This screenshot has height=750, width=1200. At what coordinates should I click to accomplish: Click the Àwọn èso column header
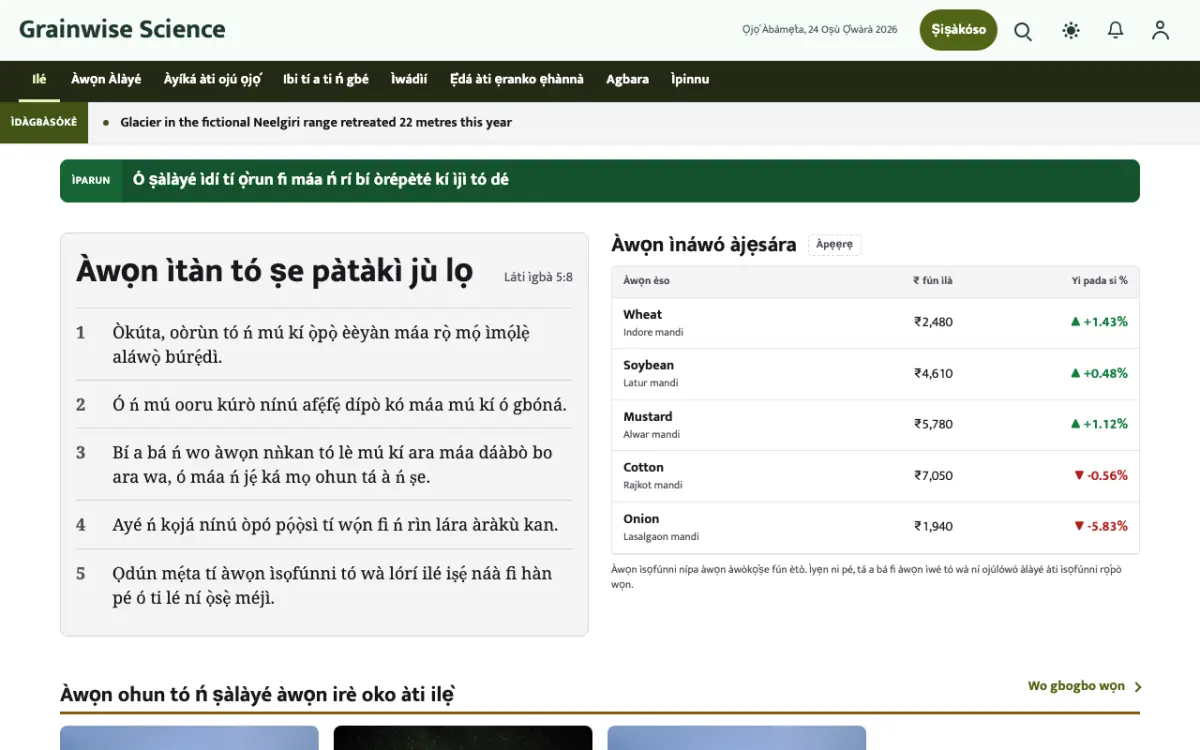646,281
